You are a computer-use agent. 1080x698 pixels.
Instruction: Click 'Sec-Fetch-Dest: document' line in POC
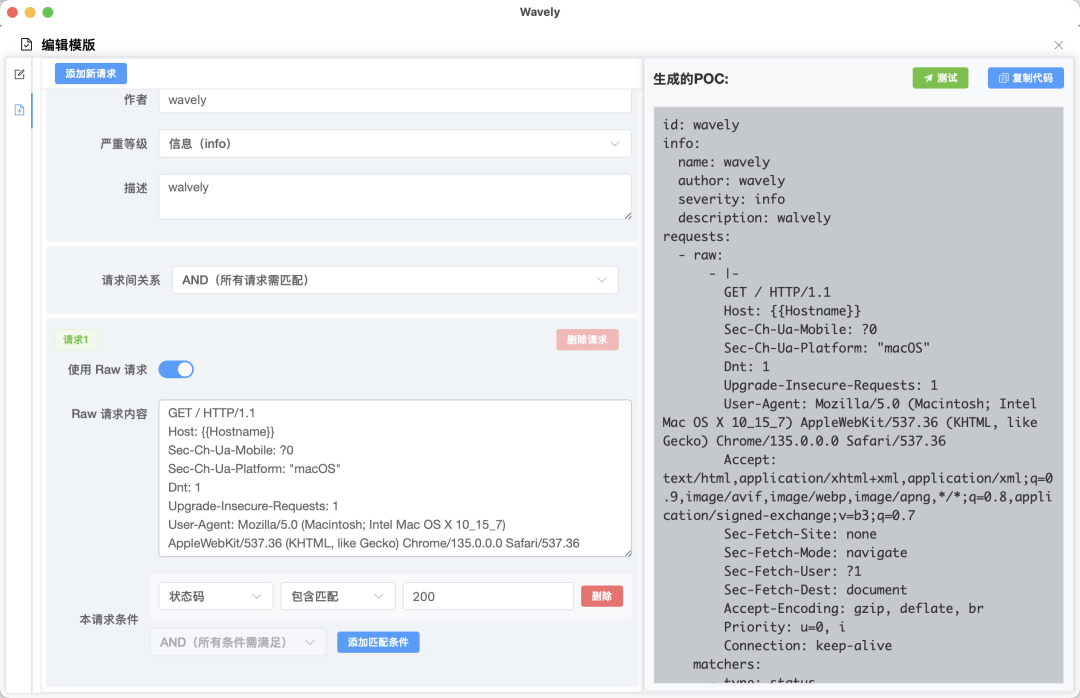click(816, 590)
